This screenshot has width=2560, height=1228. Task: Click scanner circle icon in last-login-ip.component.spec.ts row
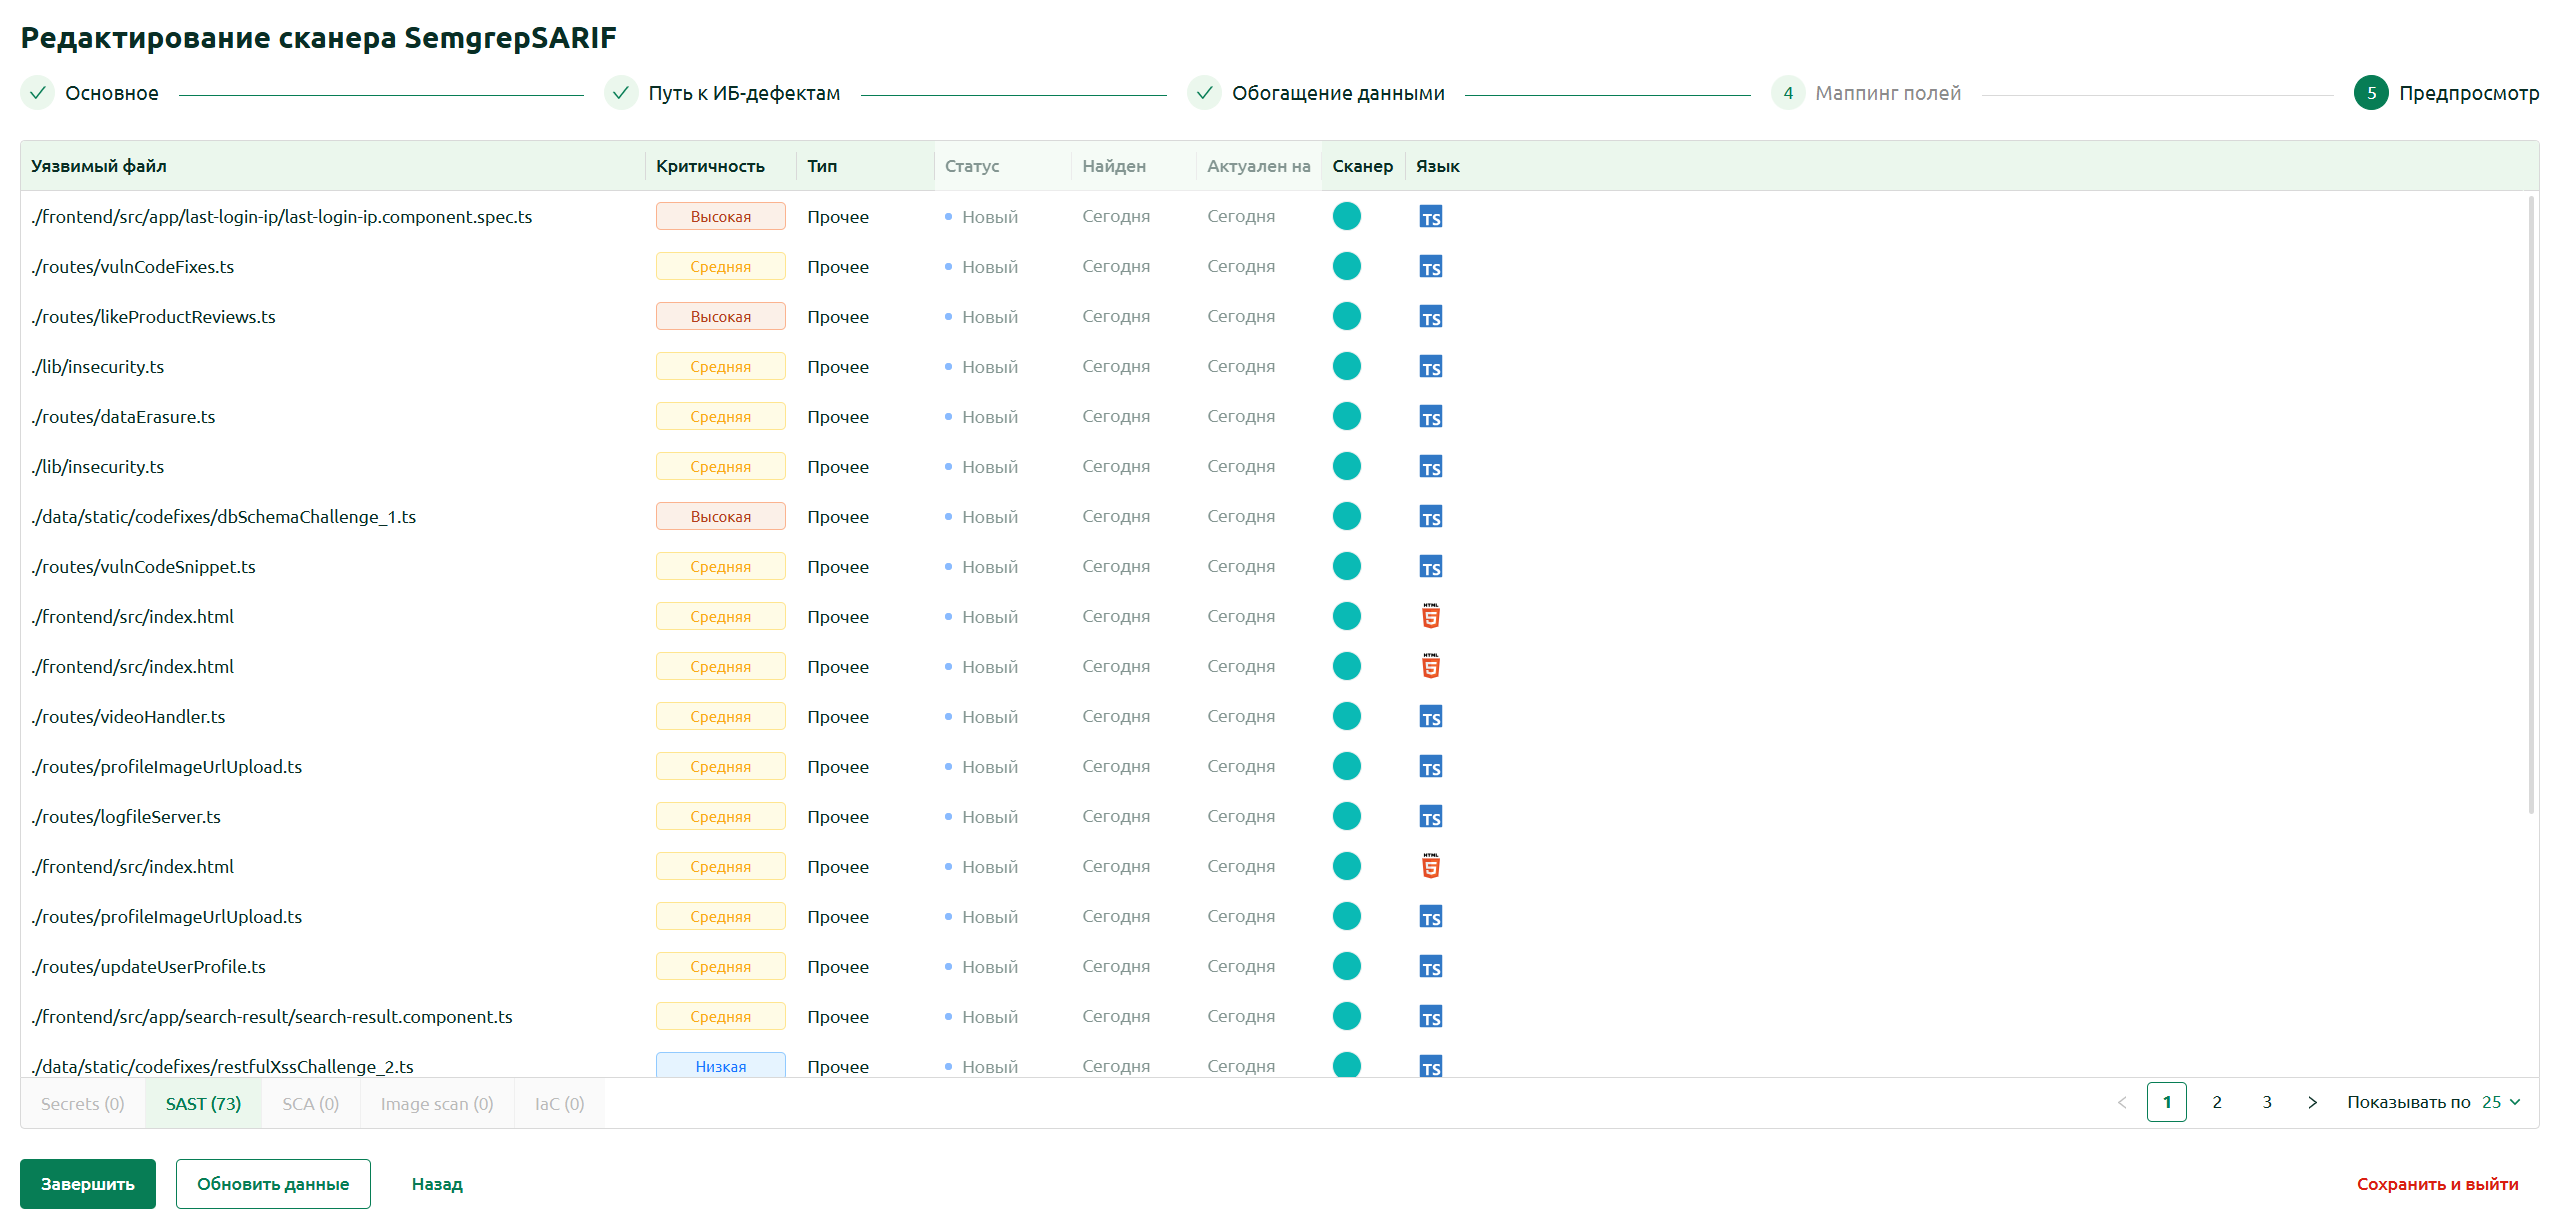(x=1346, y=216)
